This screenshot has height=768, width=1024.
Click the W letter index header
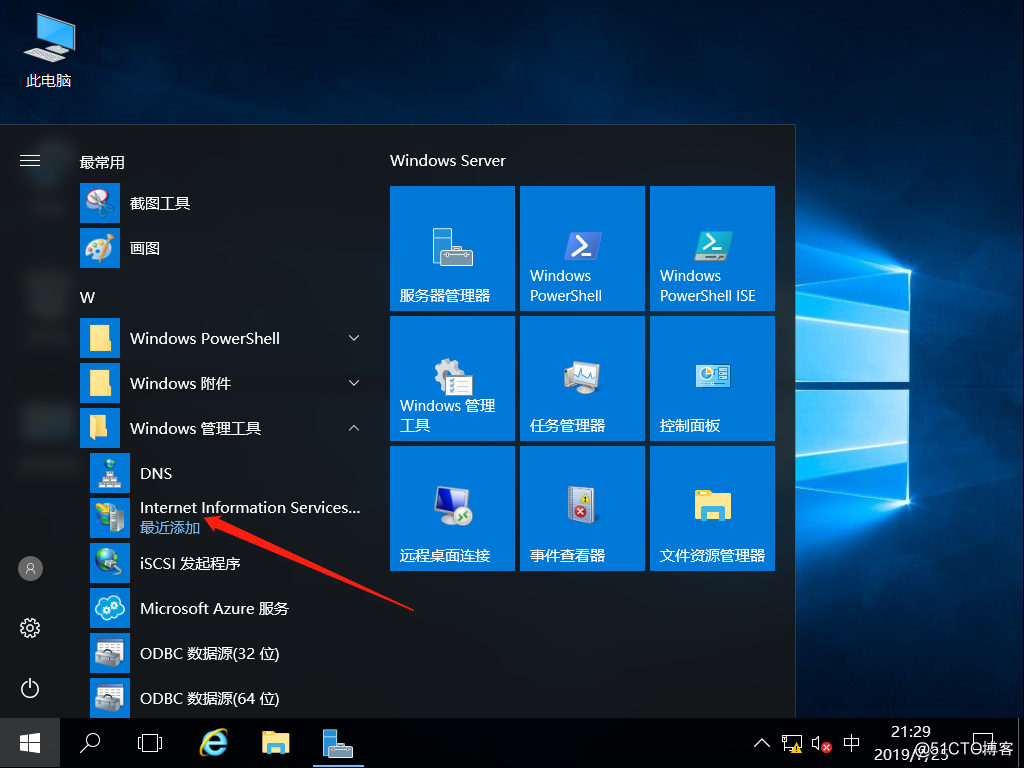[x=88, y=298]
